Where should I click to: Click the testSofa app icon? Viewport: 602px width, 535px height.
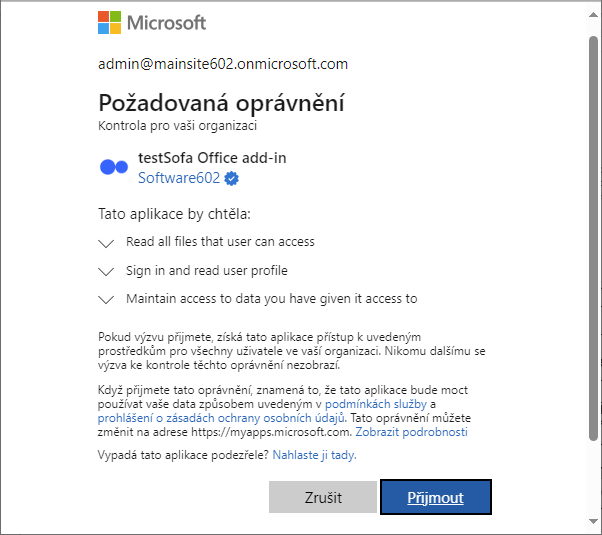coord(114,167)
